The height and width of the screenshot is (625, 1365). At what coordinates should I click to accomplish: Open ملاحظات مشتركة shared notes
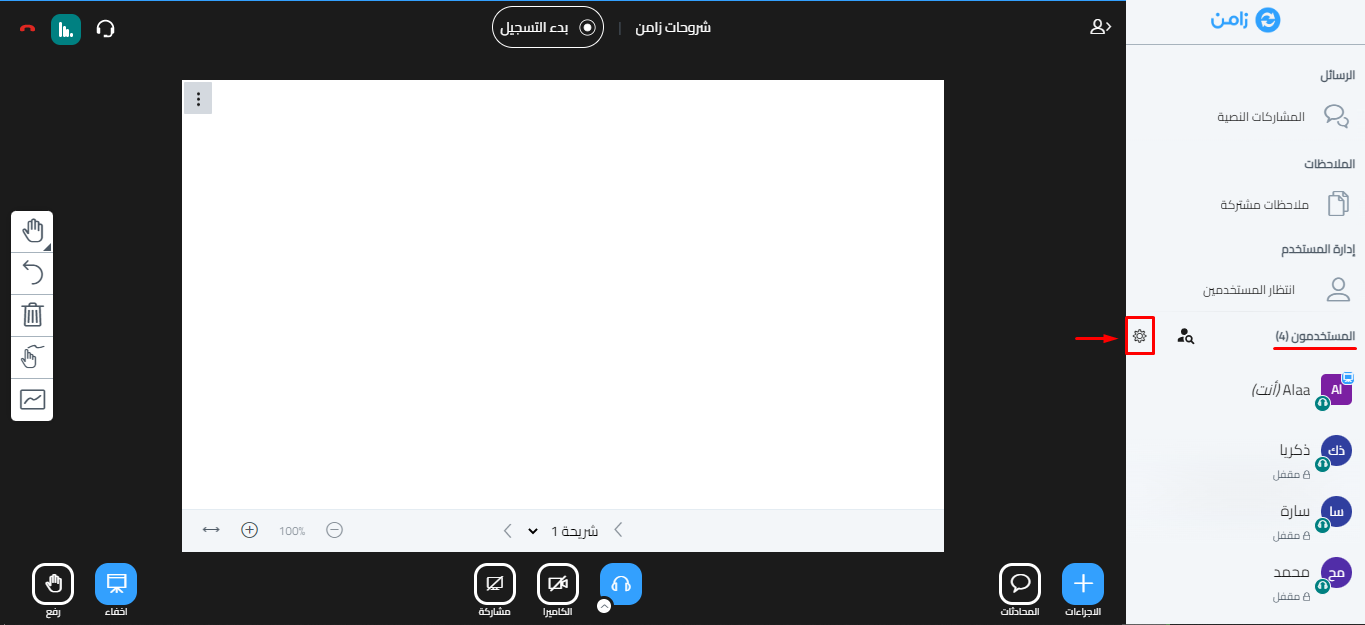pyautogui.click(x=1283, y=204)
